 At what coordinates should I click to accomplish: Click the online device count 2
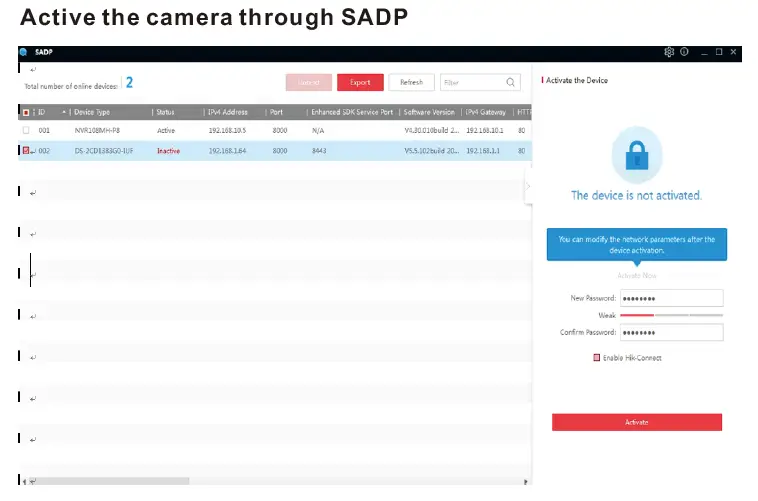(129, 83)
